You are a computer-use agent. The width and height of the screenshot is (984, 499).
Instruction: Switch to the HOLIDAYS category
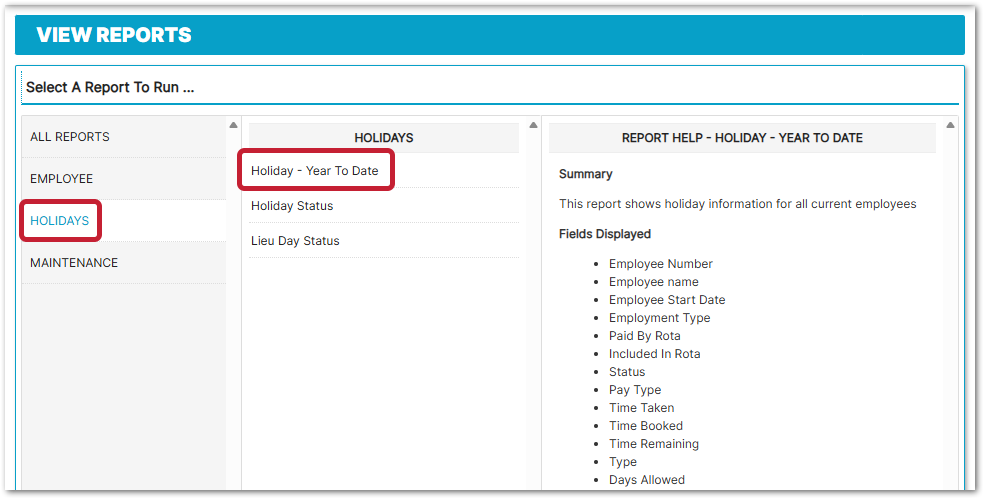(60, 221)
